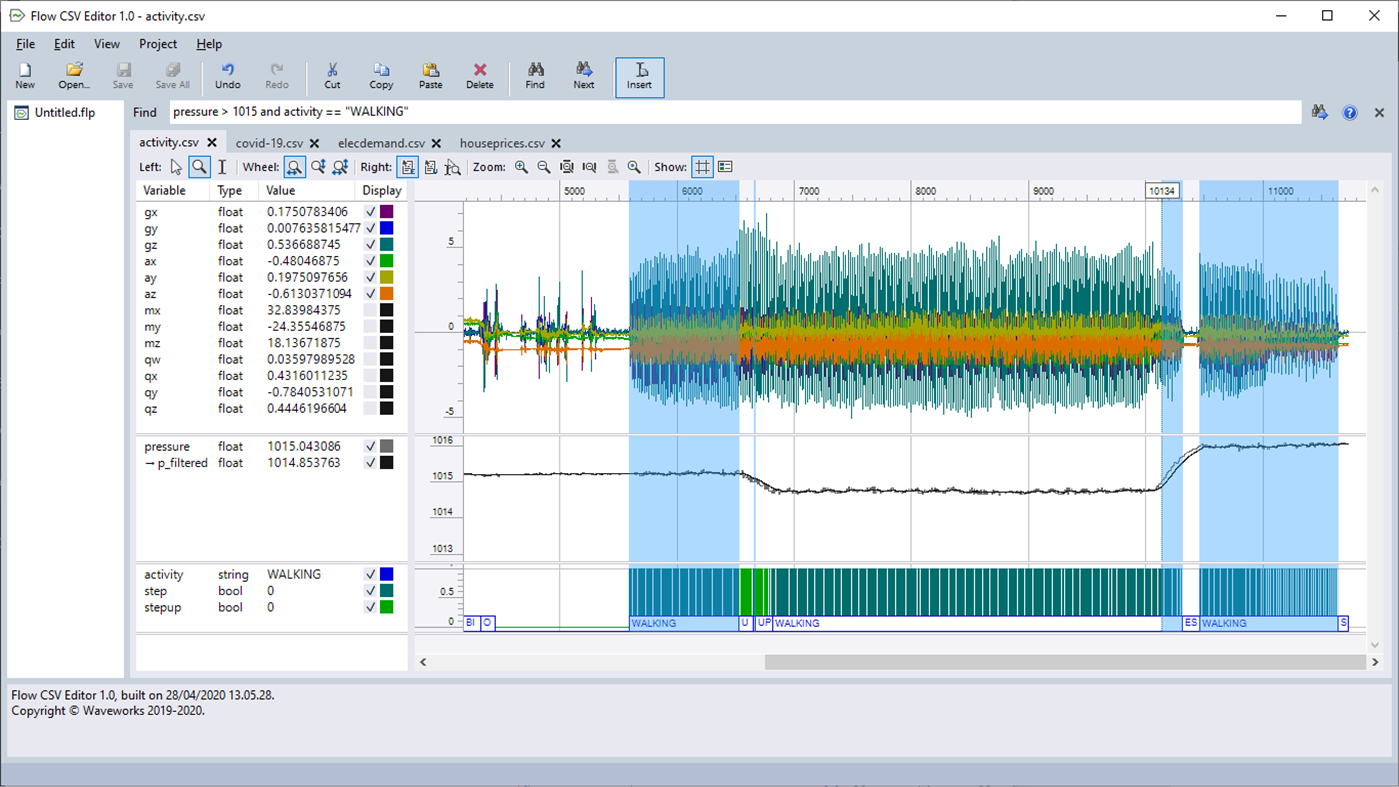
Task: Switch to the covid-19.csv tab
Action: 270,143
